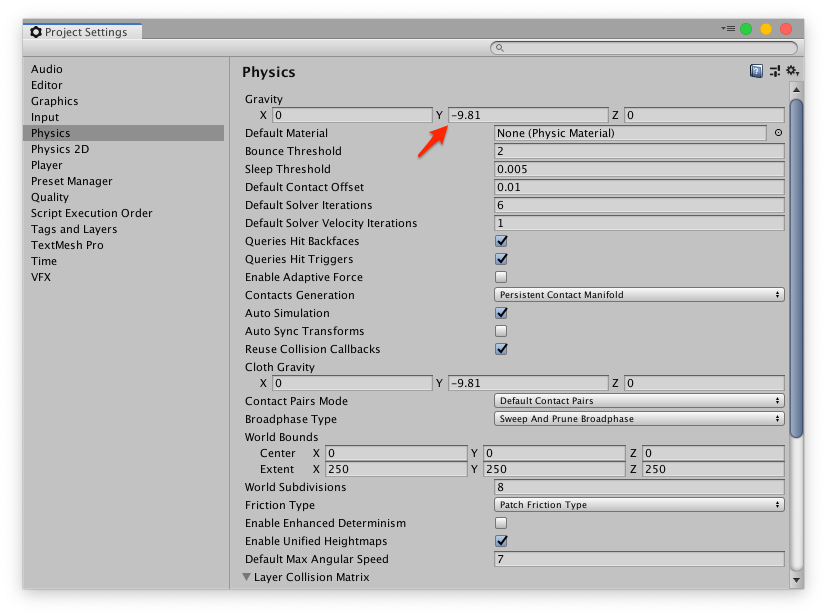
Task: Click the Default Material object picker icon
Action: [779, 133]
